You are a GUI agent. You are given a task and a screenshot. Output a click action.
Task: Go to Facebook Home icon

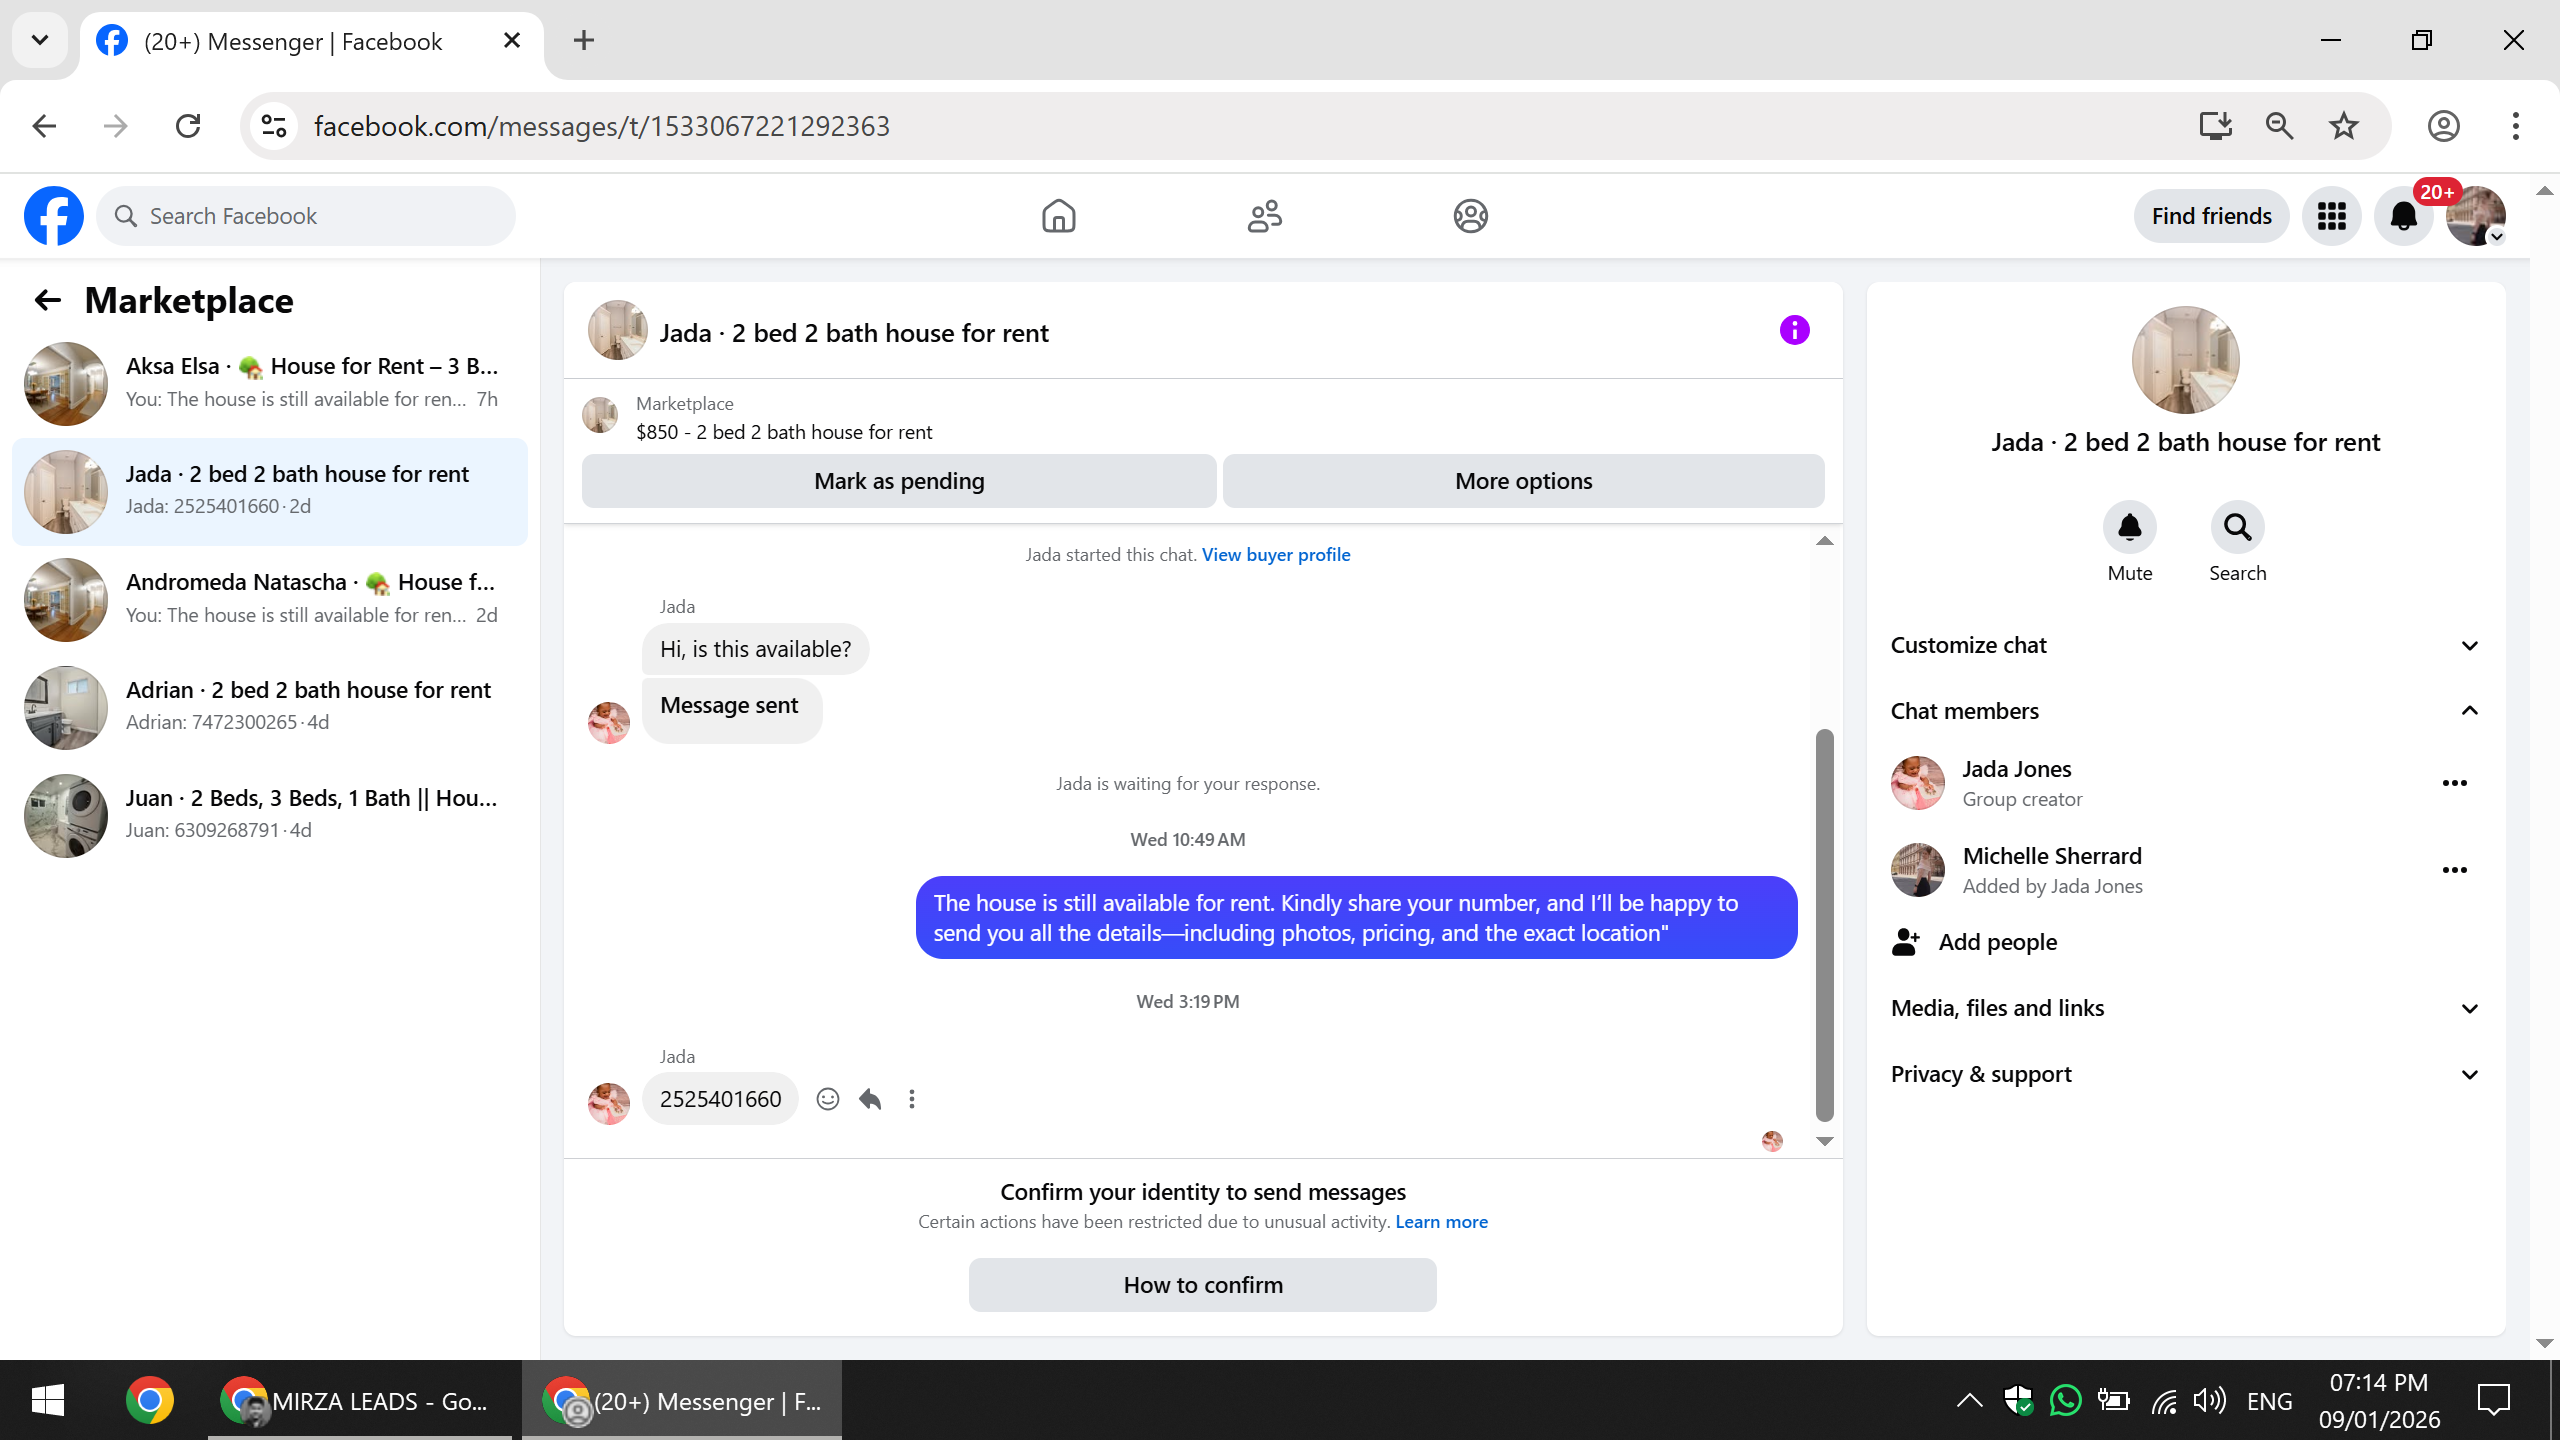[1058, 216]
